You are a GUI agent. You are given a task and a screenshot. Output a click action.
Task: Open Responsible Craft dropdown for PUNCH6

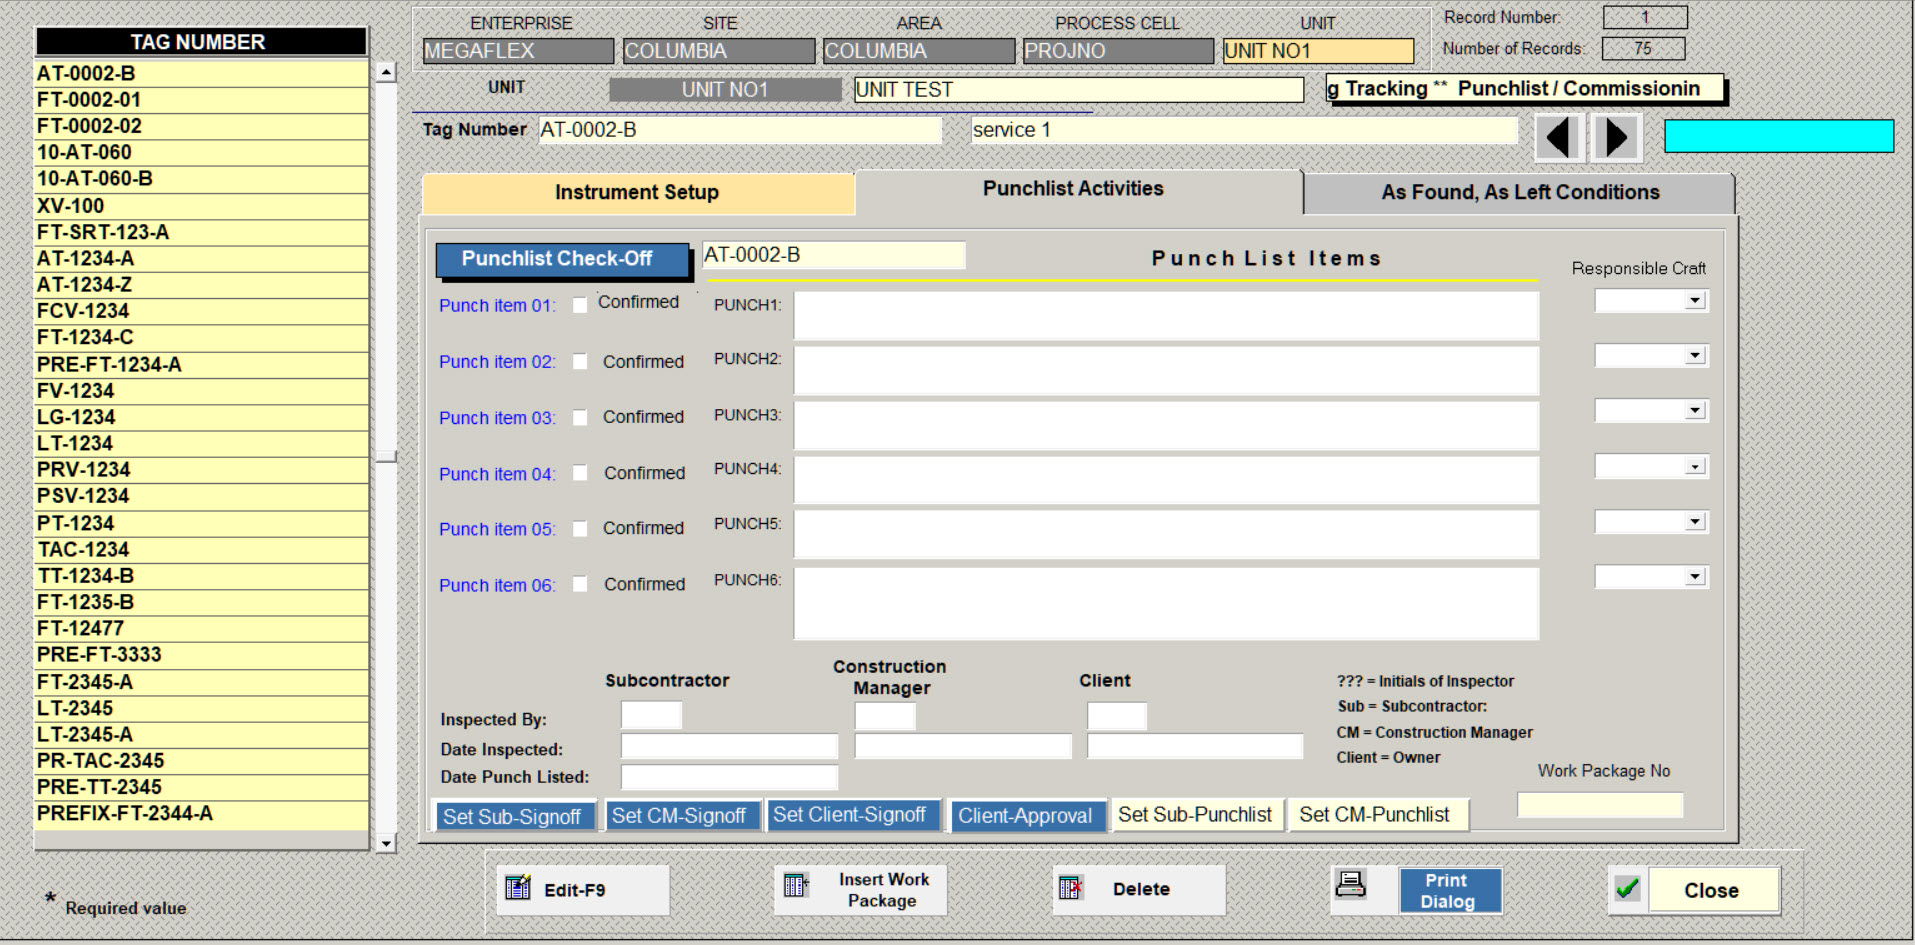point(1694,577)
